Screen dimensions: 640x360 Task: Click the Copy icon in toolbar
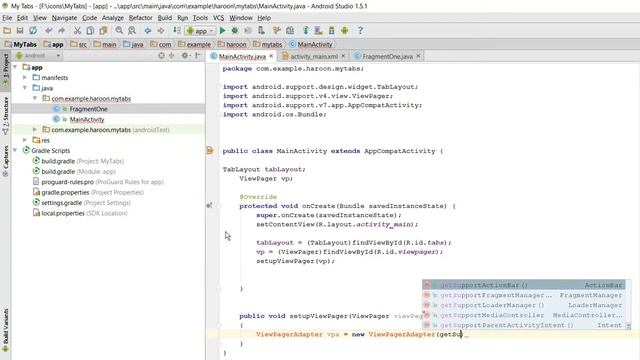90,31
